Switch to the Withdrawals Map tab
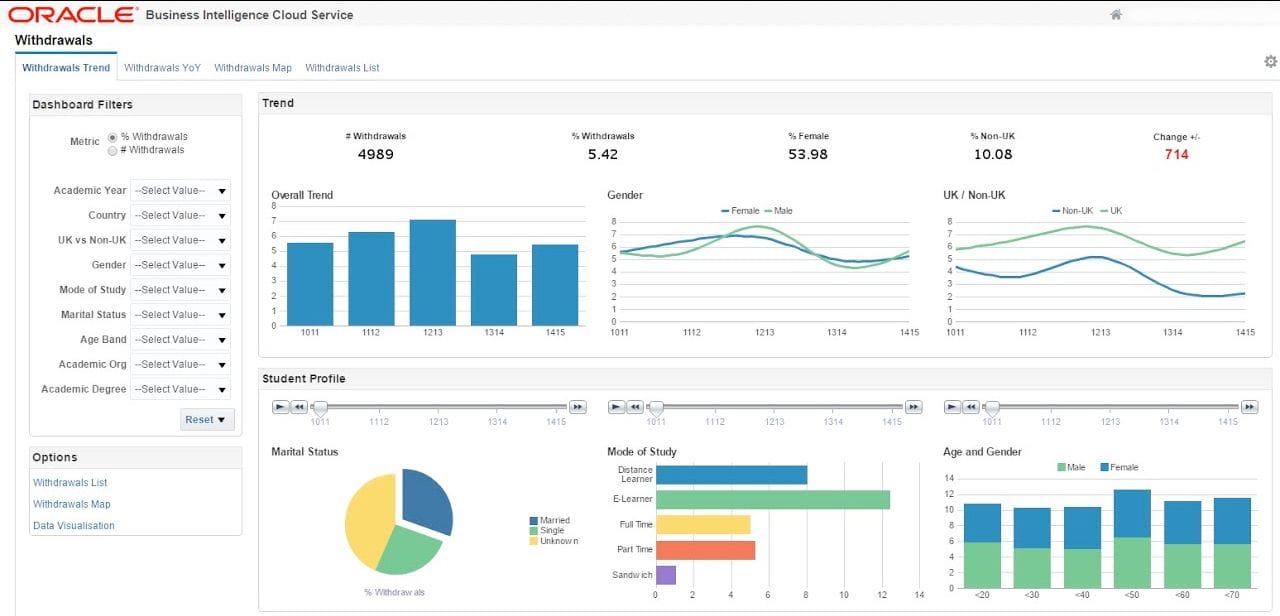The height and width of the screenshot is (616, 1280). click(252, 67)
